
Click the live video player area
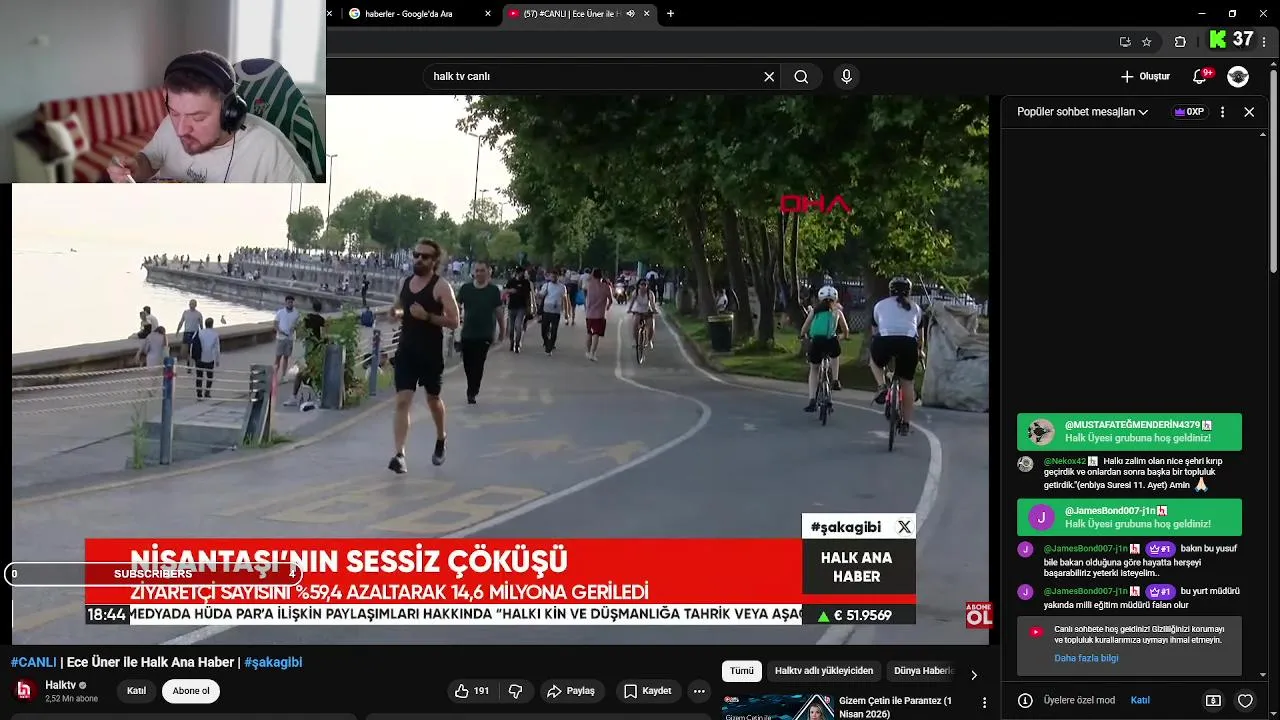click(x=500, y=370)
